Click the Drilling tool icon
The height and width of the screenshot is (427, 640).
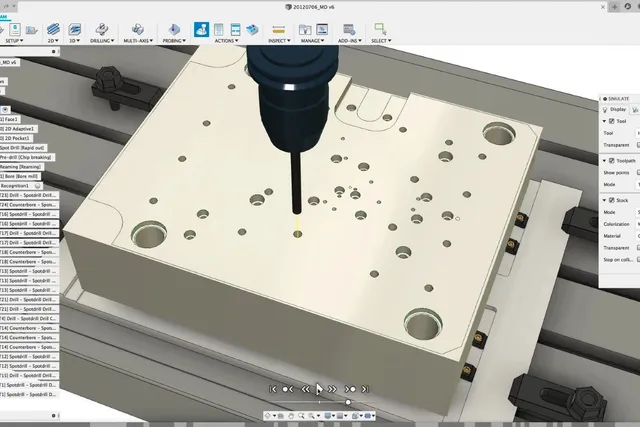click(x=102, y=29)
